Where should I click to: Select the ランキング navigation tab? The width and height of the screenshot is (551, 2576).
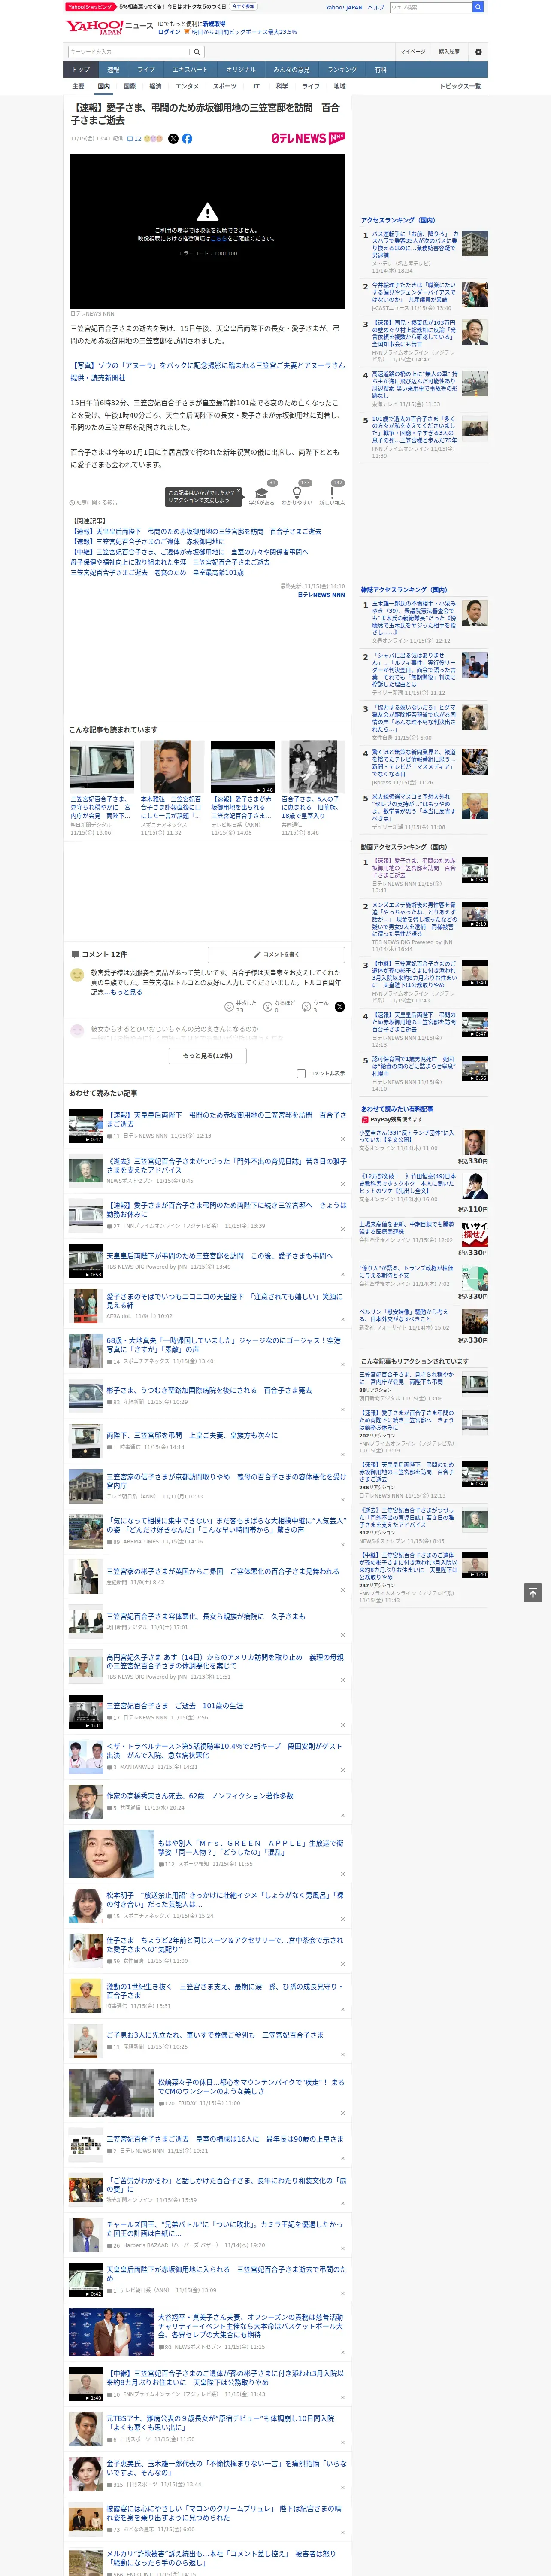coord(342,70)
